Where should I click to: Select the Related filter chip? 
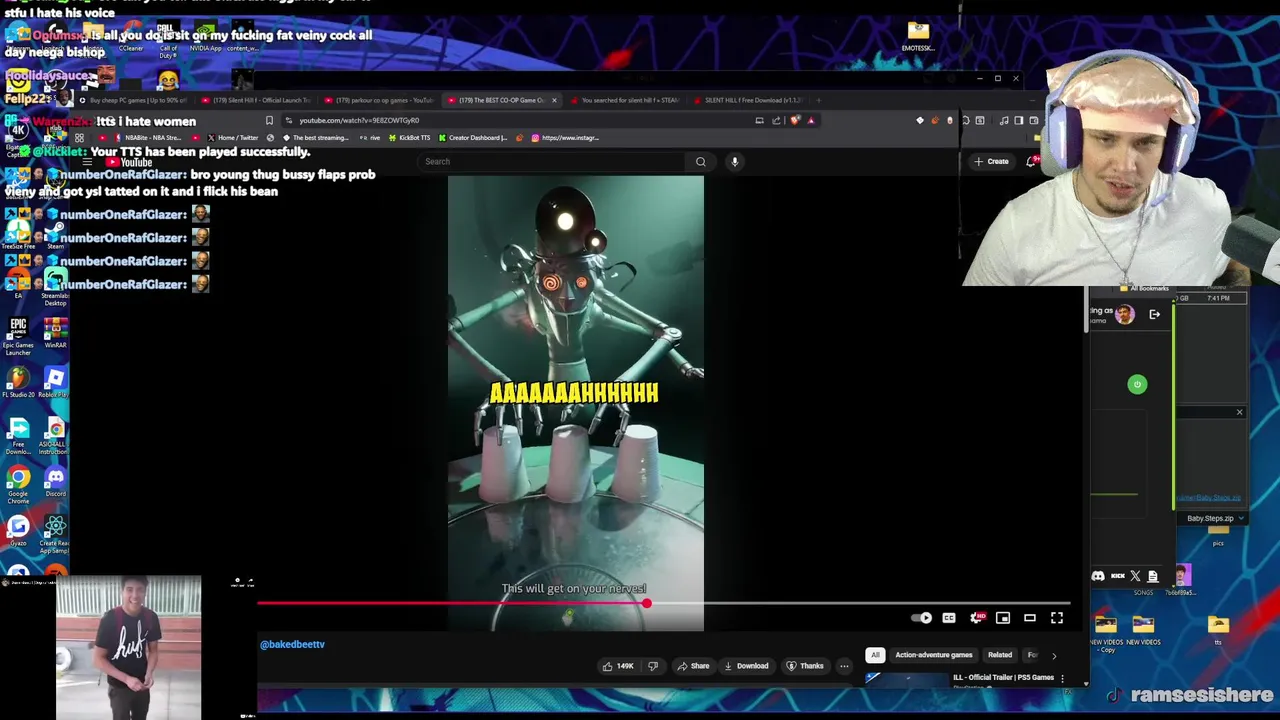pyautogui.click(x=1000, y=655)
